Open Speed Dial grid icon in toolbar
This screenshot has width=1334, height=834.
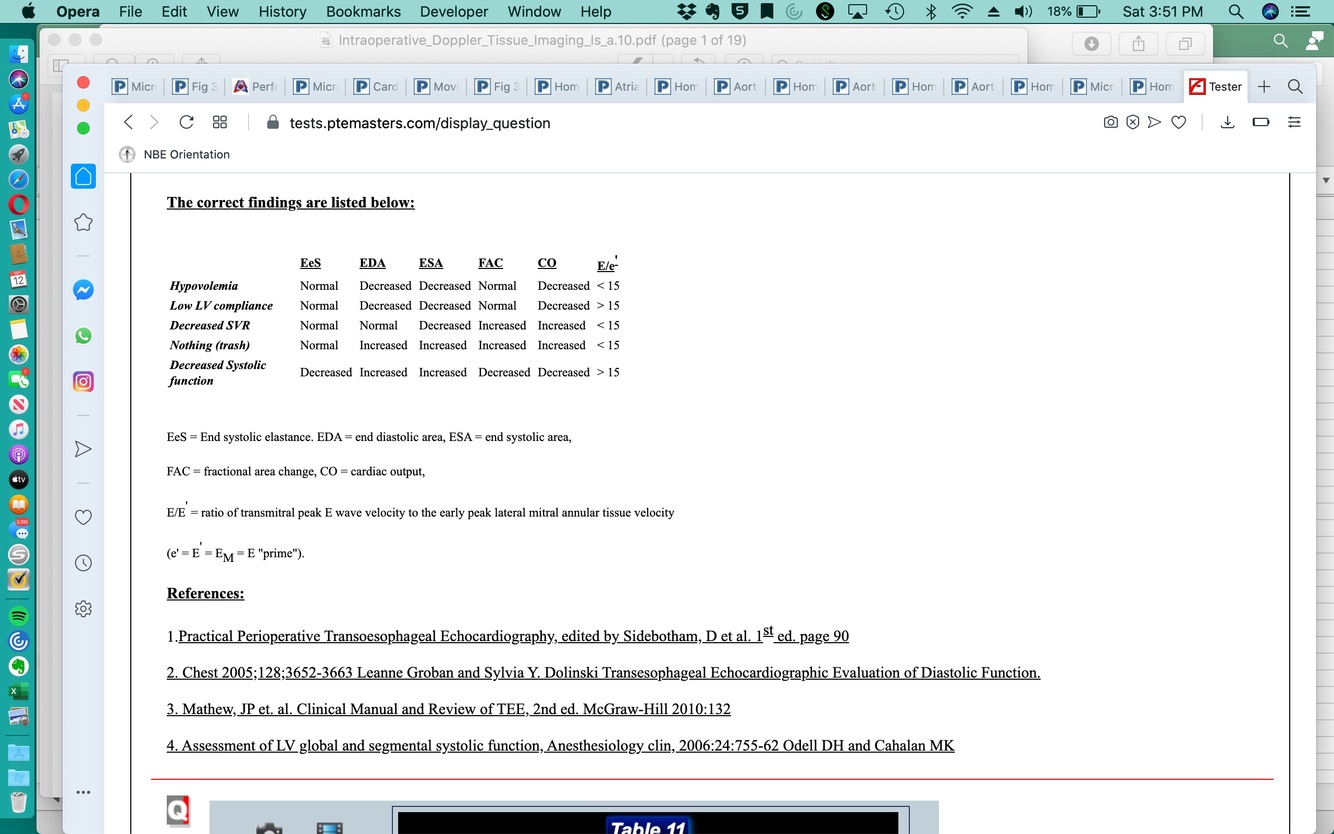[220, 122]
